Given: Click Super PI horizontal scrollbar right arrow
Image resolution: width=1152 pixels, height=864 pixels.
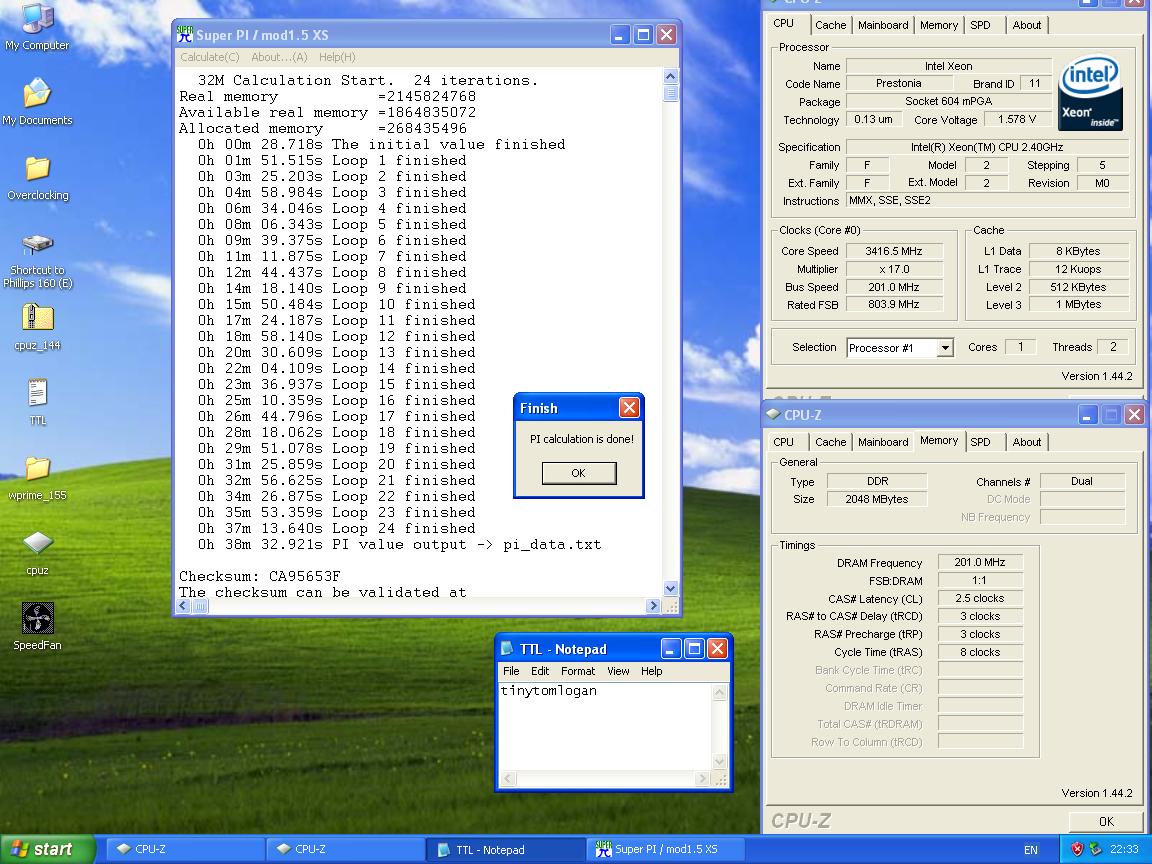Looking at the screenshot, I should (x=652, y=606).
